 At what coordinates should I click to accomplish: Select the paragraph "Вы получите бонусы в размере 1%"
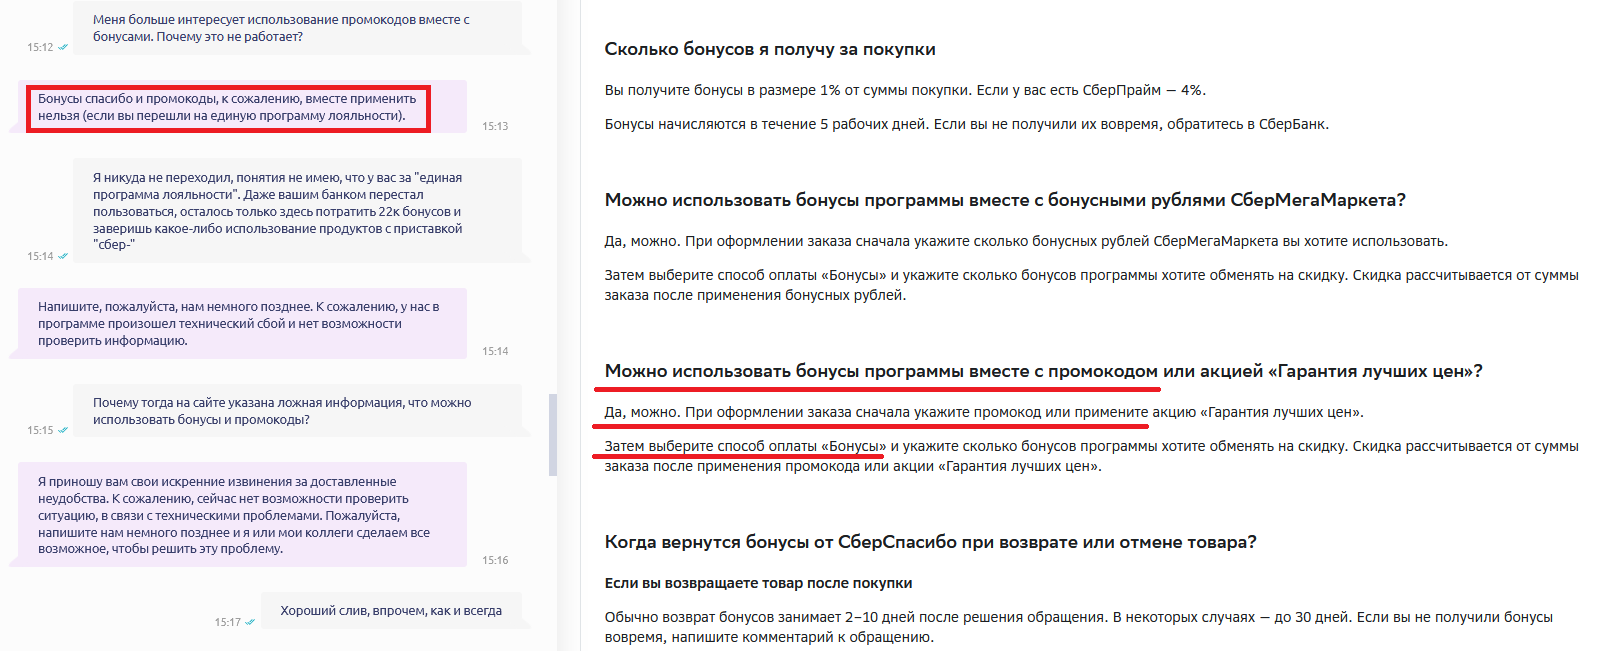905,90
